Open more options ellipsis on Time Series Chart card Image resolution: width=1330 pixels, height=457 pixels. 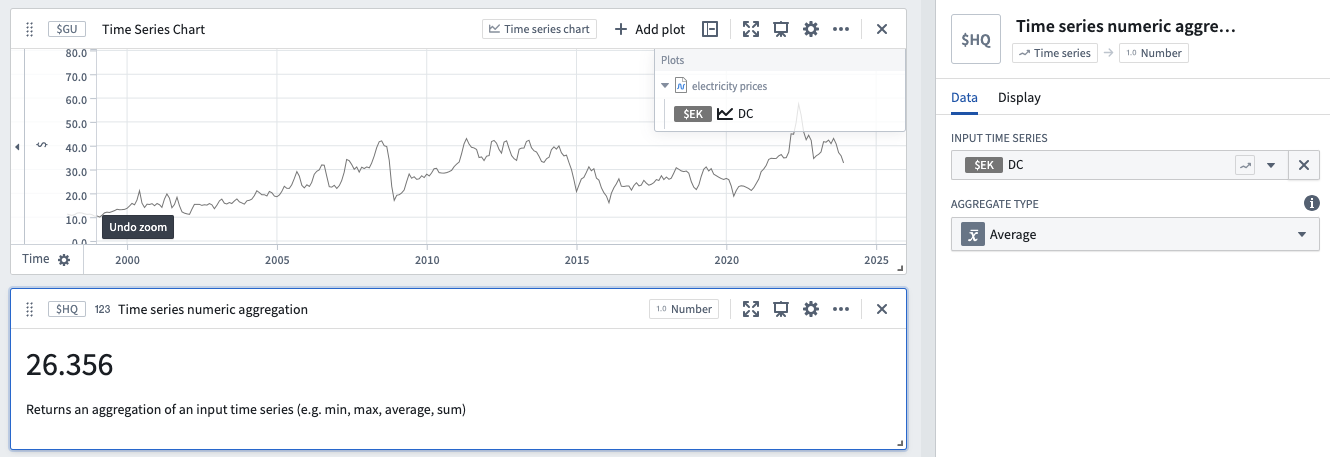841,29
